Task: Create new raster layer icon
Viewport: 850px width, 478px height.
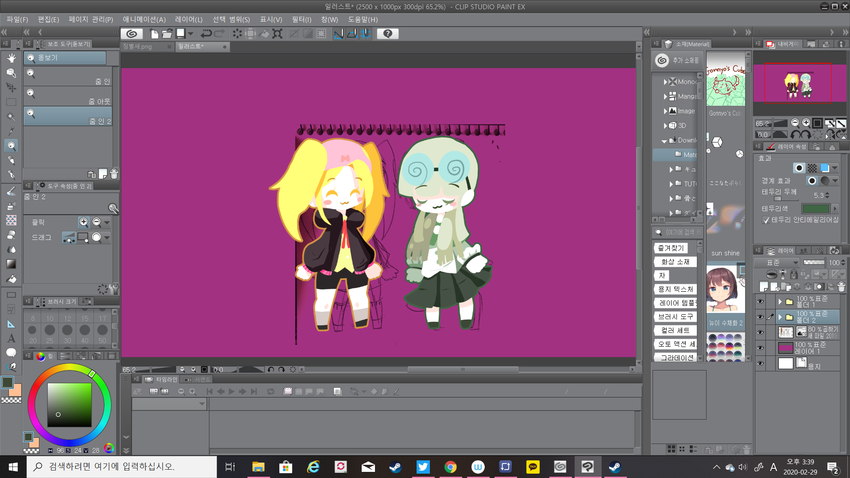Action: pos(764,286)
